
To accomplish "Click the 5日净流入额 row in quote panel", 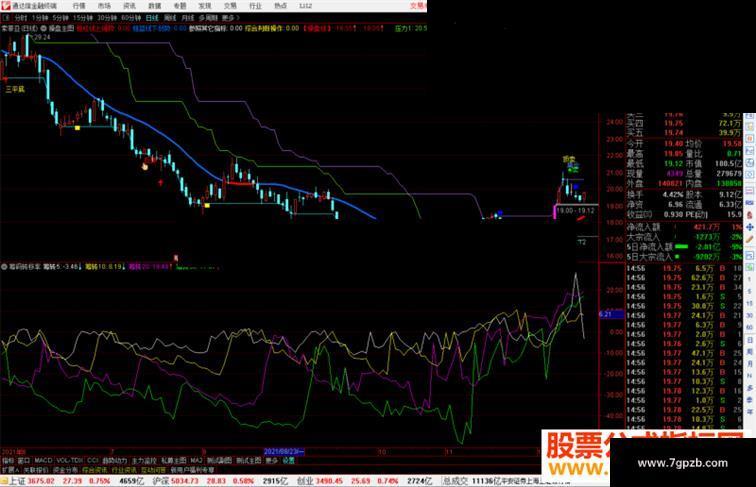I will point(684,247).
